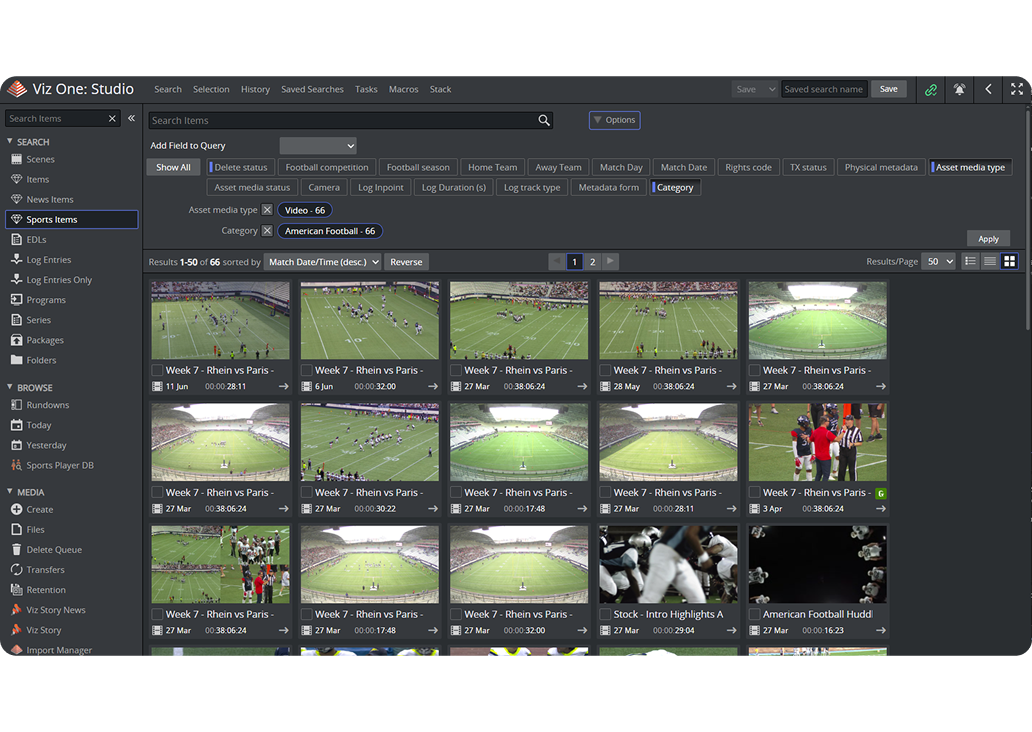Open the notifications bell
The width and height of the screenshot is (1032, 732).
pos(960,90)
